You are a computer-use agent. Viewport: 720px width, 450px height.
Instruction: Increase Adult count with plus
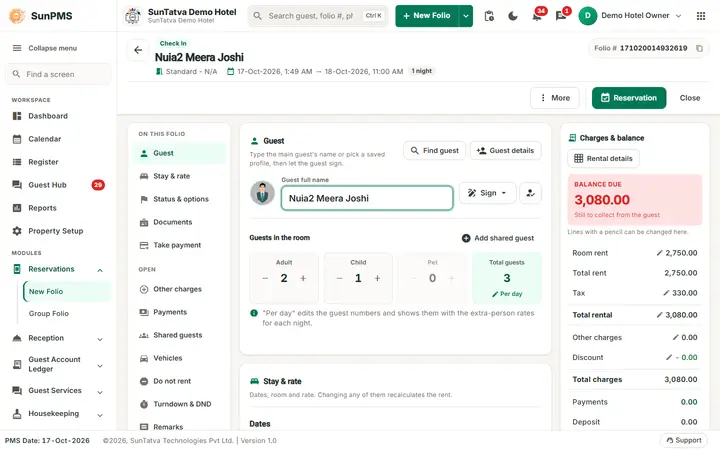(x=303, y=278)
